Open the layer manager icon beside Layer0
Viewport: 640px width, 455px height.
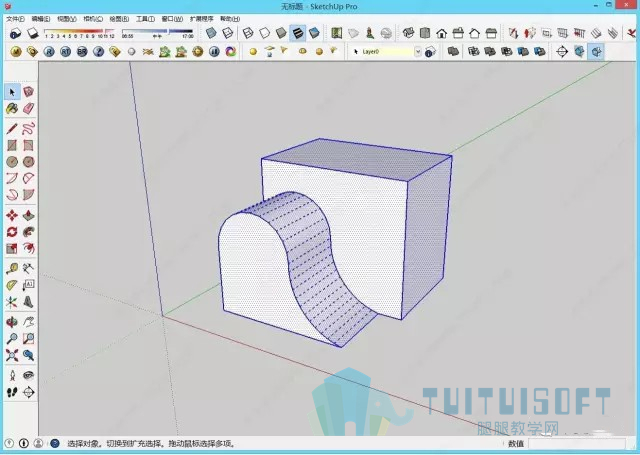[430, 52]
